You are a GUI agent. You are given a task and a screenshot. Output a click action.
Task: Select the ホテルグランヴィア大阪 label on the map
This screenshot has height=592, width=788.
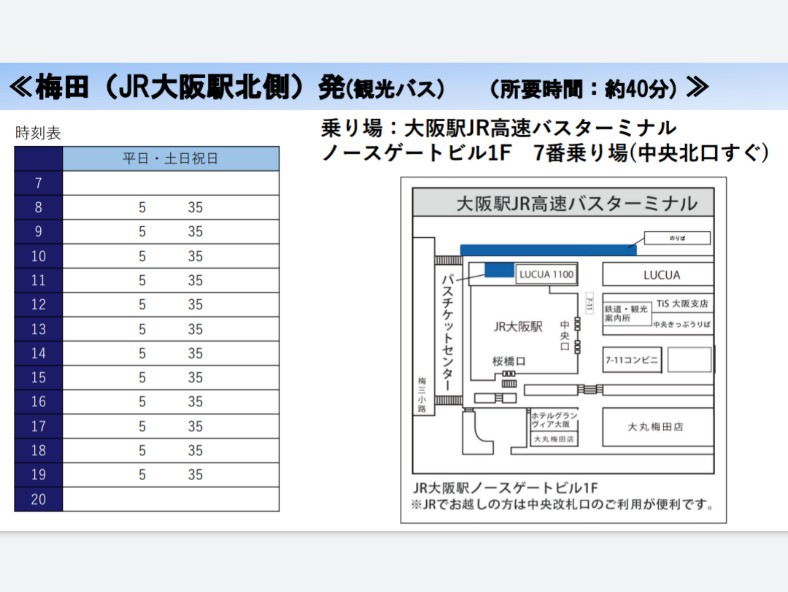pyautogui.click(x=554, y=420)
